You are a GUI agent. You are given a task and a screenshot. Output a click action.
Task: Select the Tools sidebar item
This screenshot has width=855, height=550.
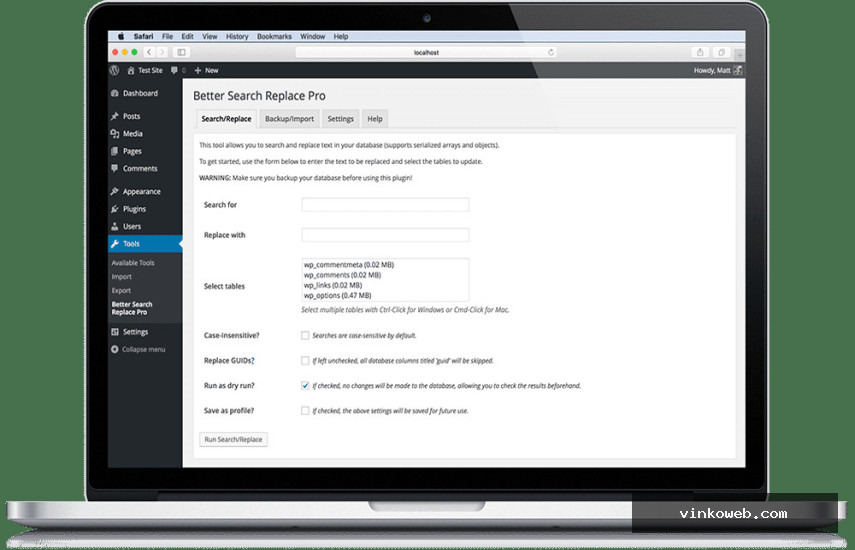click(x=145, y=244)
